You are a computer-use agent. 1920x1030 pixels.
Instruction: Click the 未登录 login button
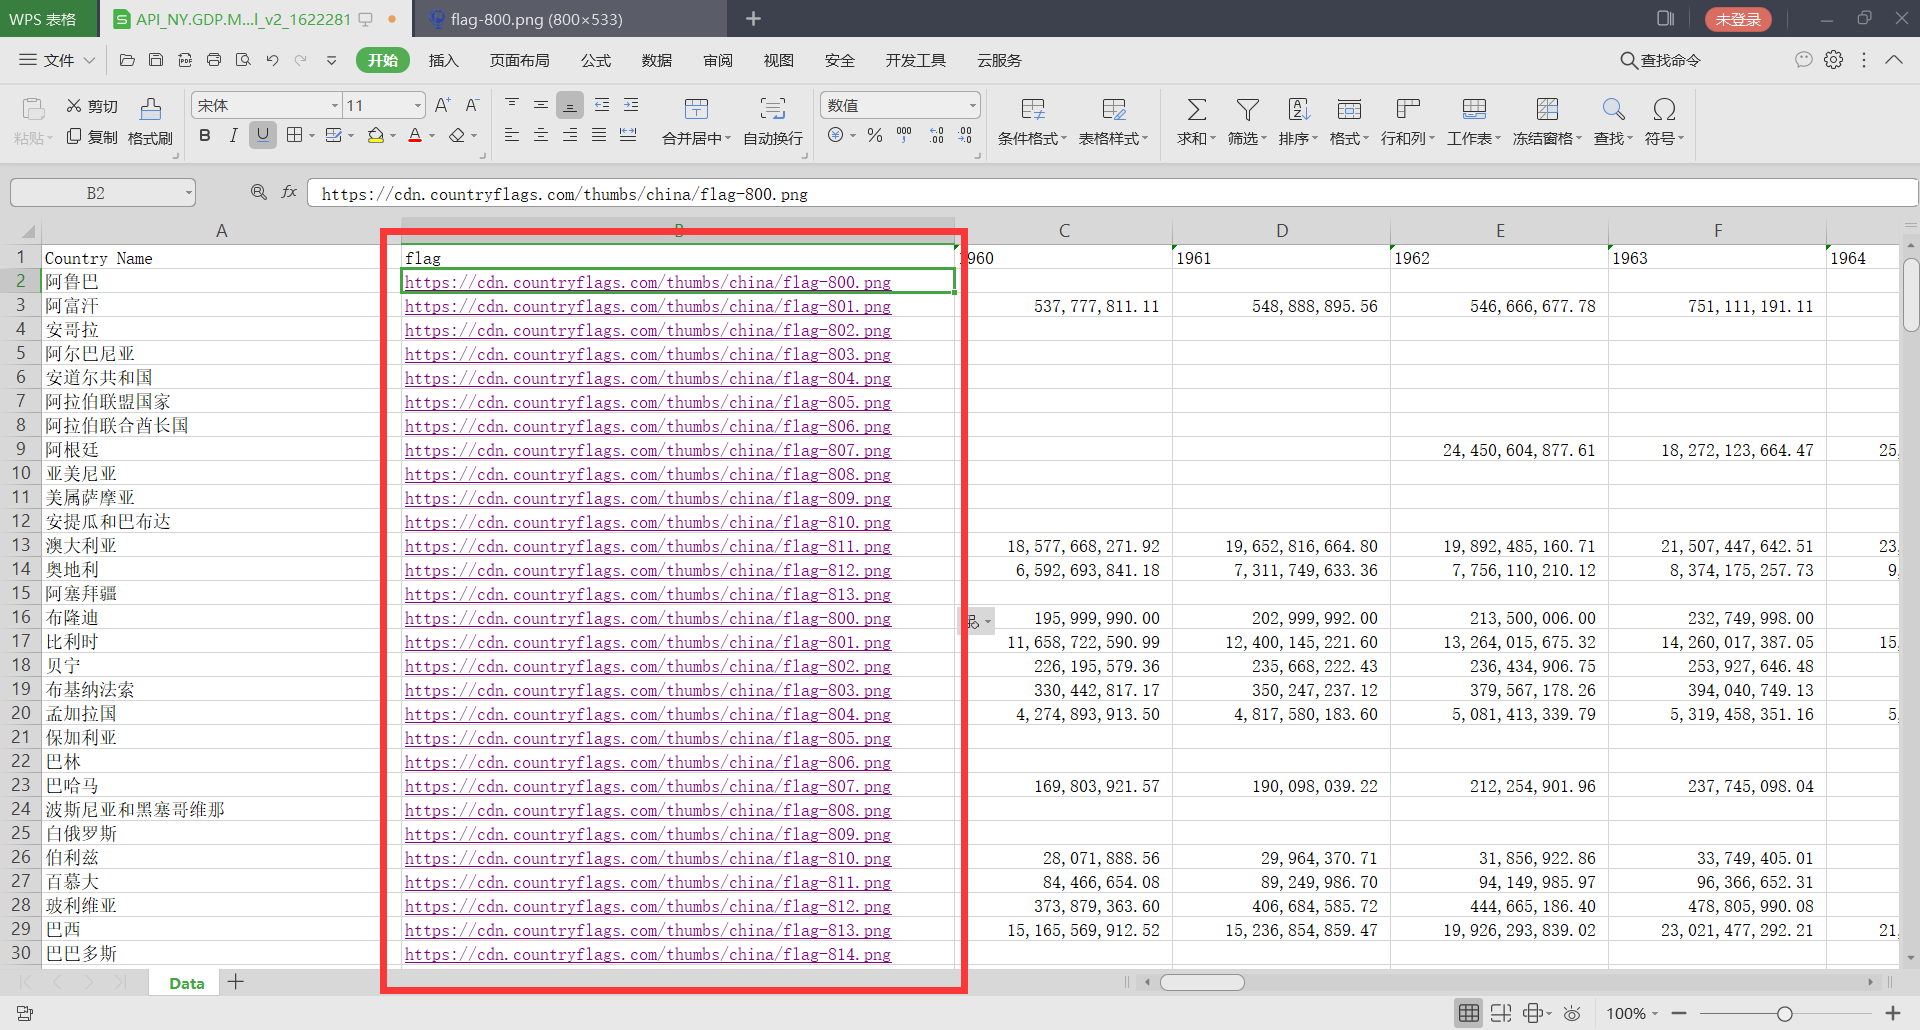coord(1738,19)
